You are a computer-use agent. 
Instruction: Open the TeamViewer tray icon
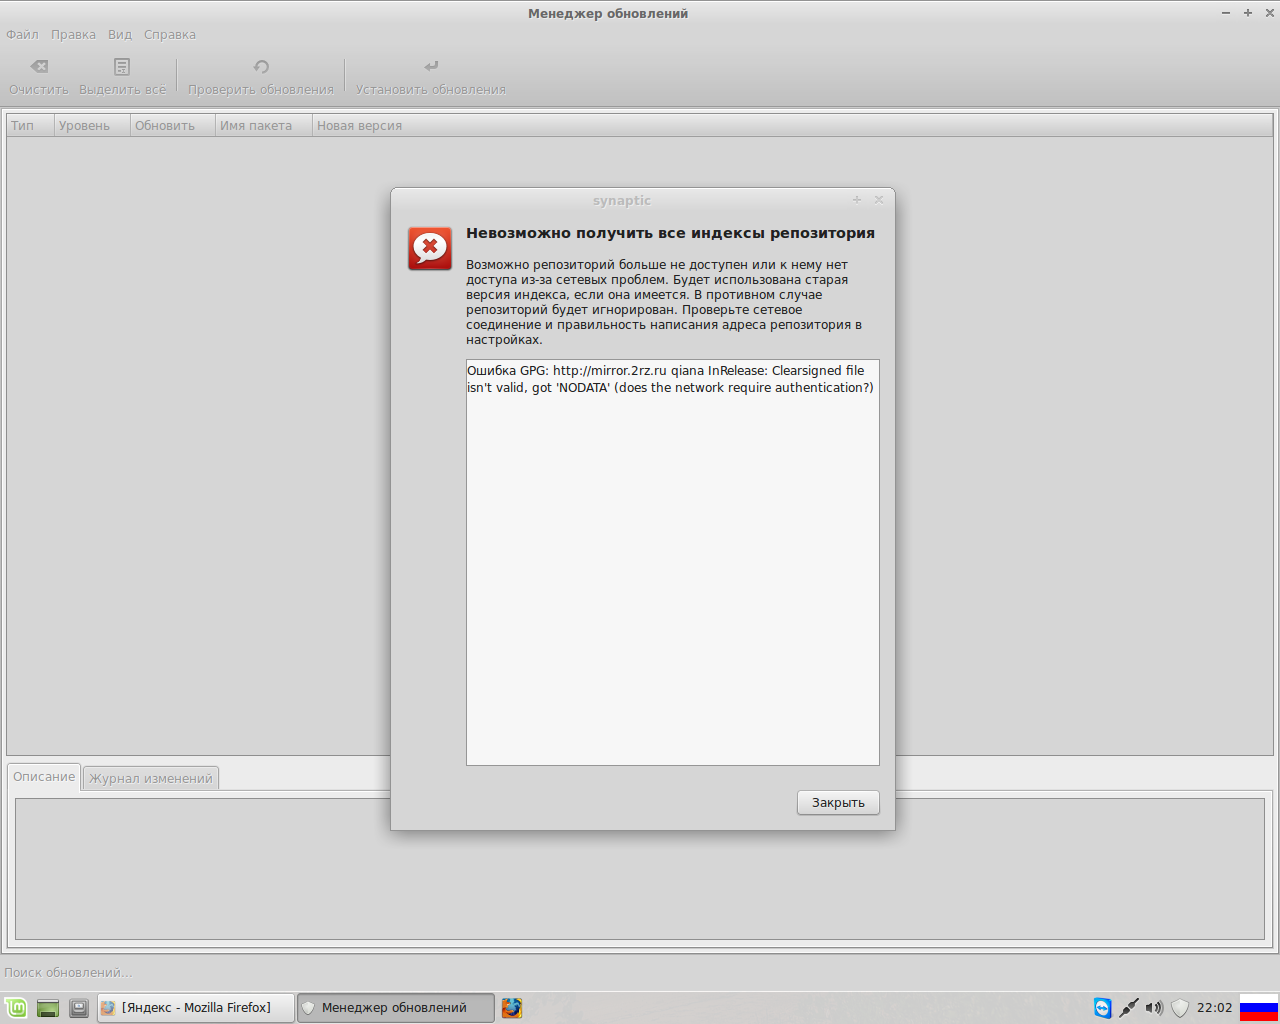tap(1102, 1008)
